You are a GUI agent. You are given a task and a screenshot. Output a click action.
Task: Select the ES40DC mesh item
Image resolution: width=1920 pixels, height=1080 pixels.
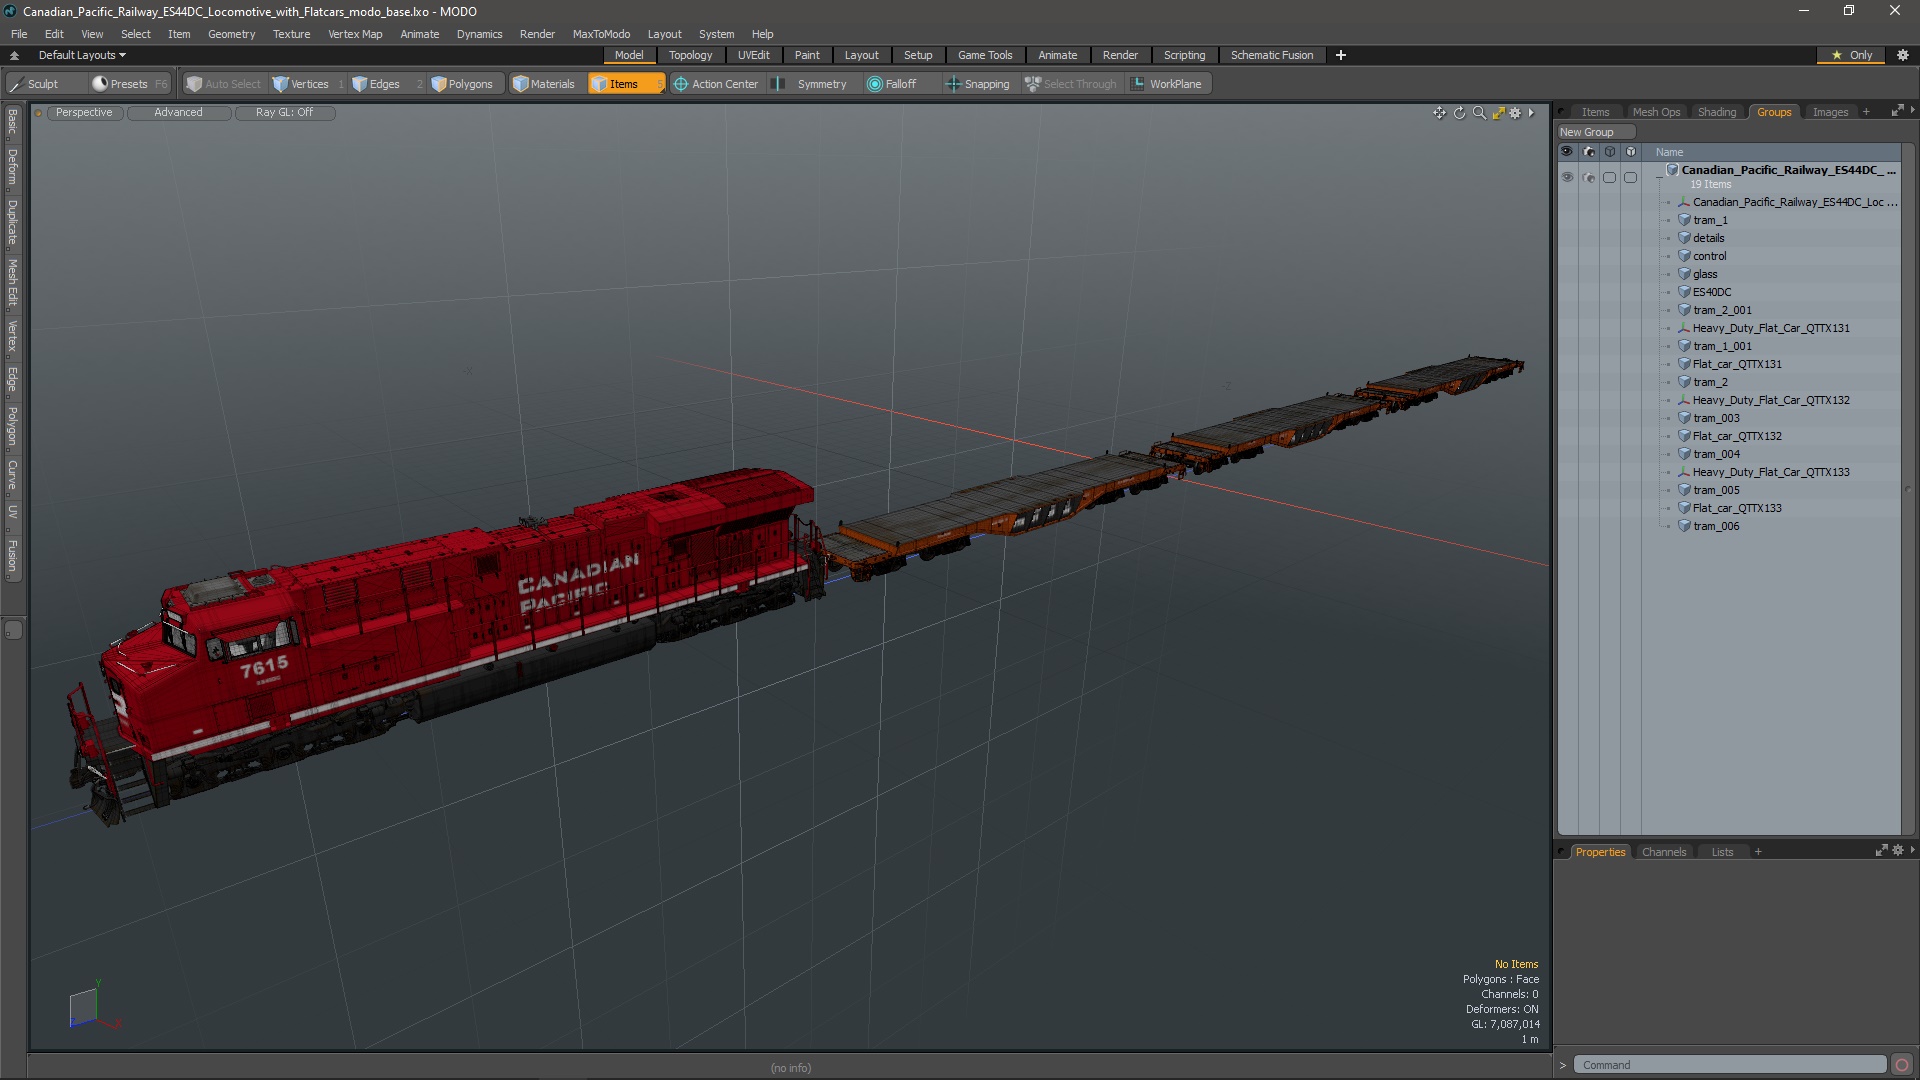coord(1711,292)
